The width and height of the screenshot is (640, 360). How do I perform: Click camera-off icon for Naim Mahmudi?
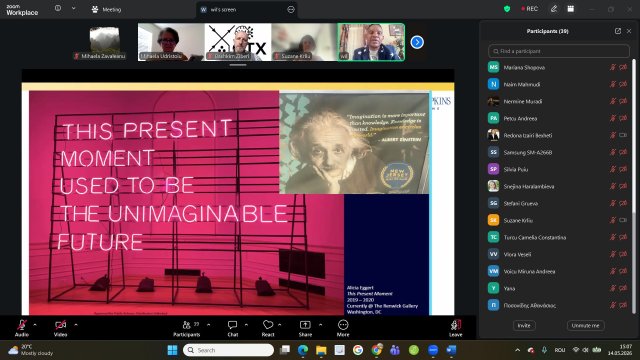[x=623, y=84]
